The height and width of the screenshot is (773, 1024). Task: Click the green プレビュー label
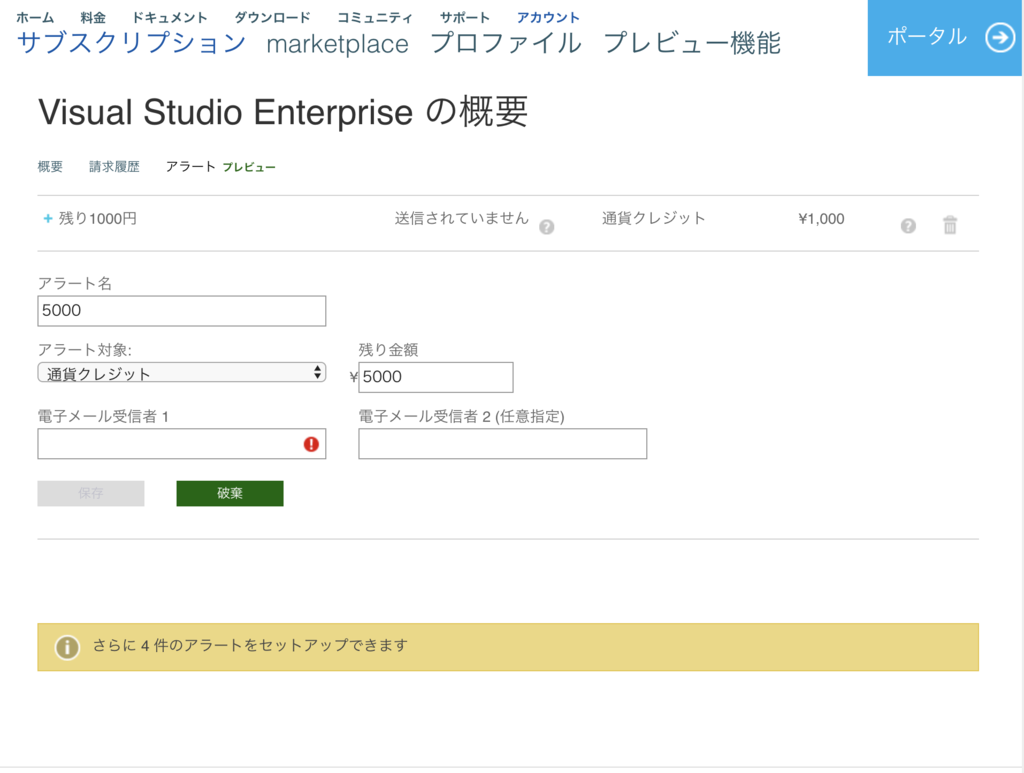click(x=249, y=168)
